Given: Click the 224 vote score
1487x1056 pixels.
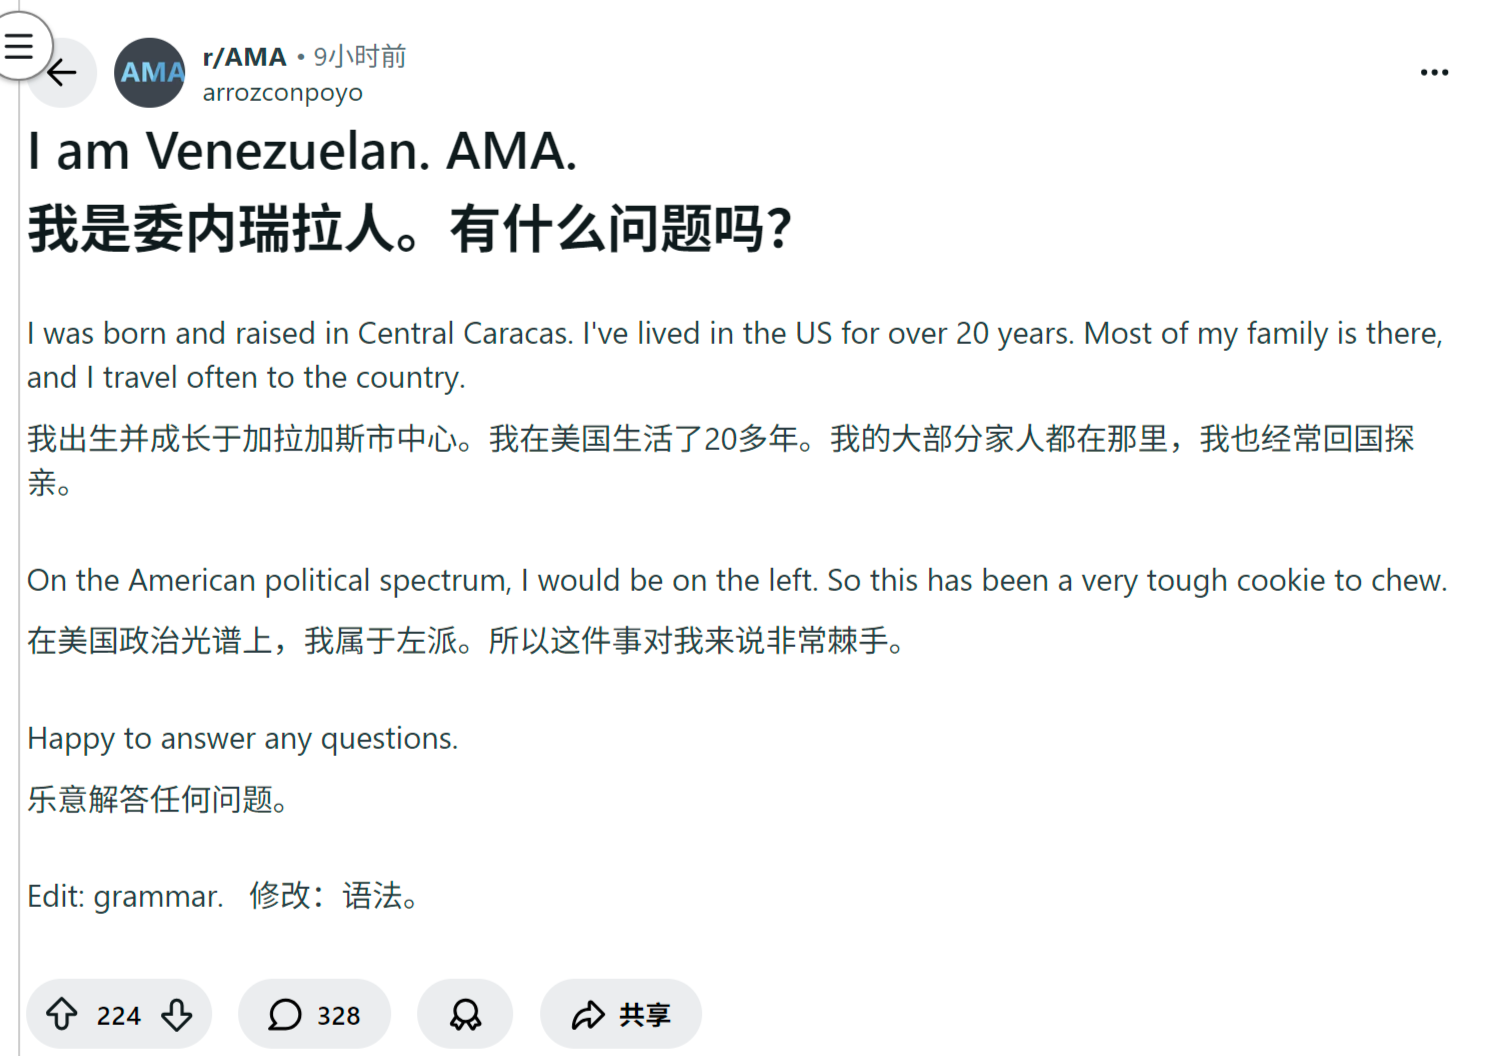Looking at the screenshot, I should coord(118,1016).
